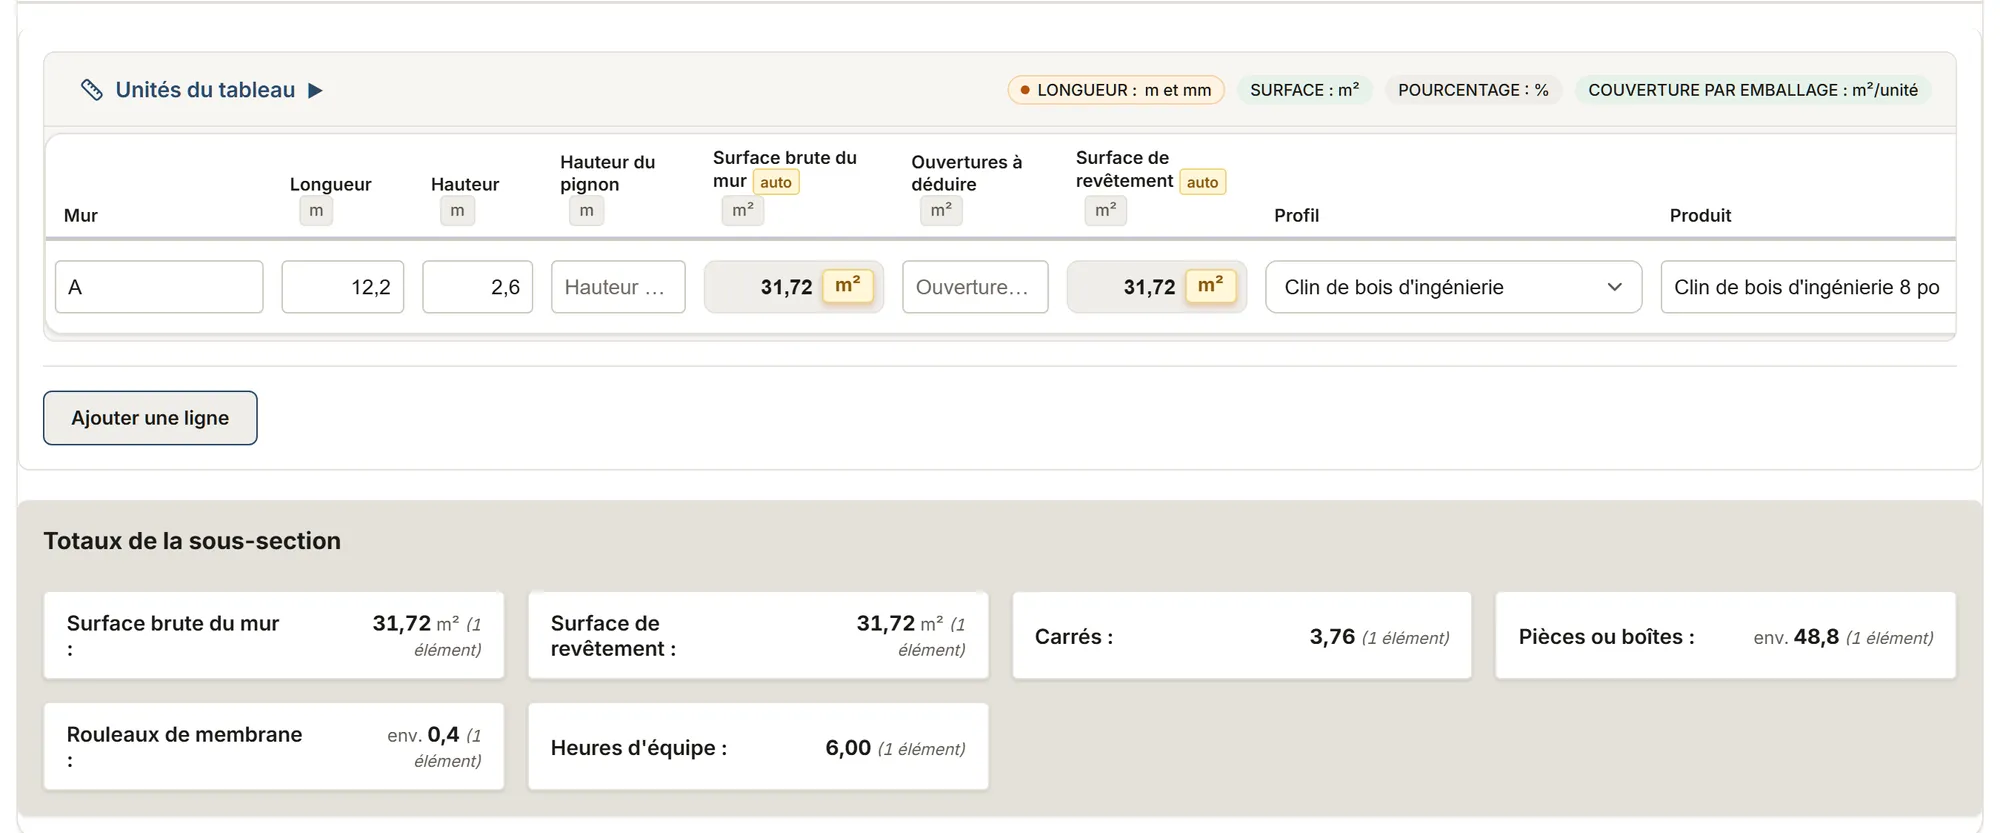The height and width of the screenshot is (833, 2000).
Task: Expand the Unités du tableau section arrow
Action: [x=315, y=90]
